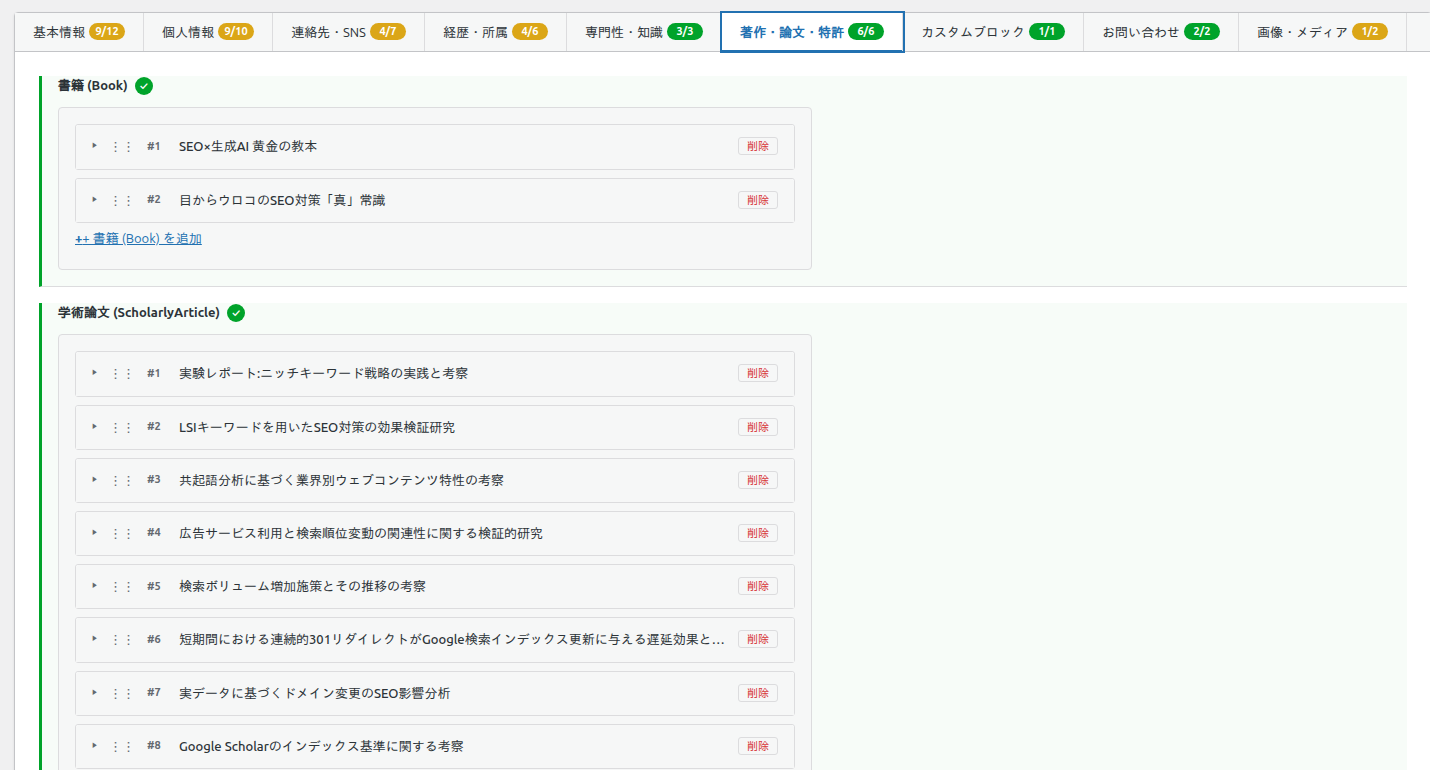The height and width of the screenshot is (770, 1430).
Task: Delete article 実験レポート:ニッチキーワード戦略
Action: click(758, 373)
